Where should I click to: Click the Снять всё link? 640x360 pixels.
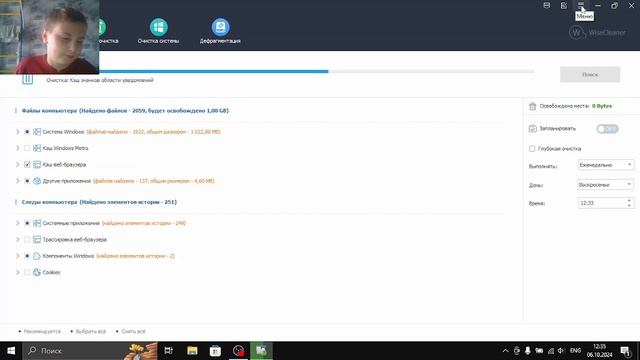pyautogui.click(x=133, y=331)
